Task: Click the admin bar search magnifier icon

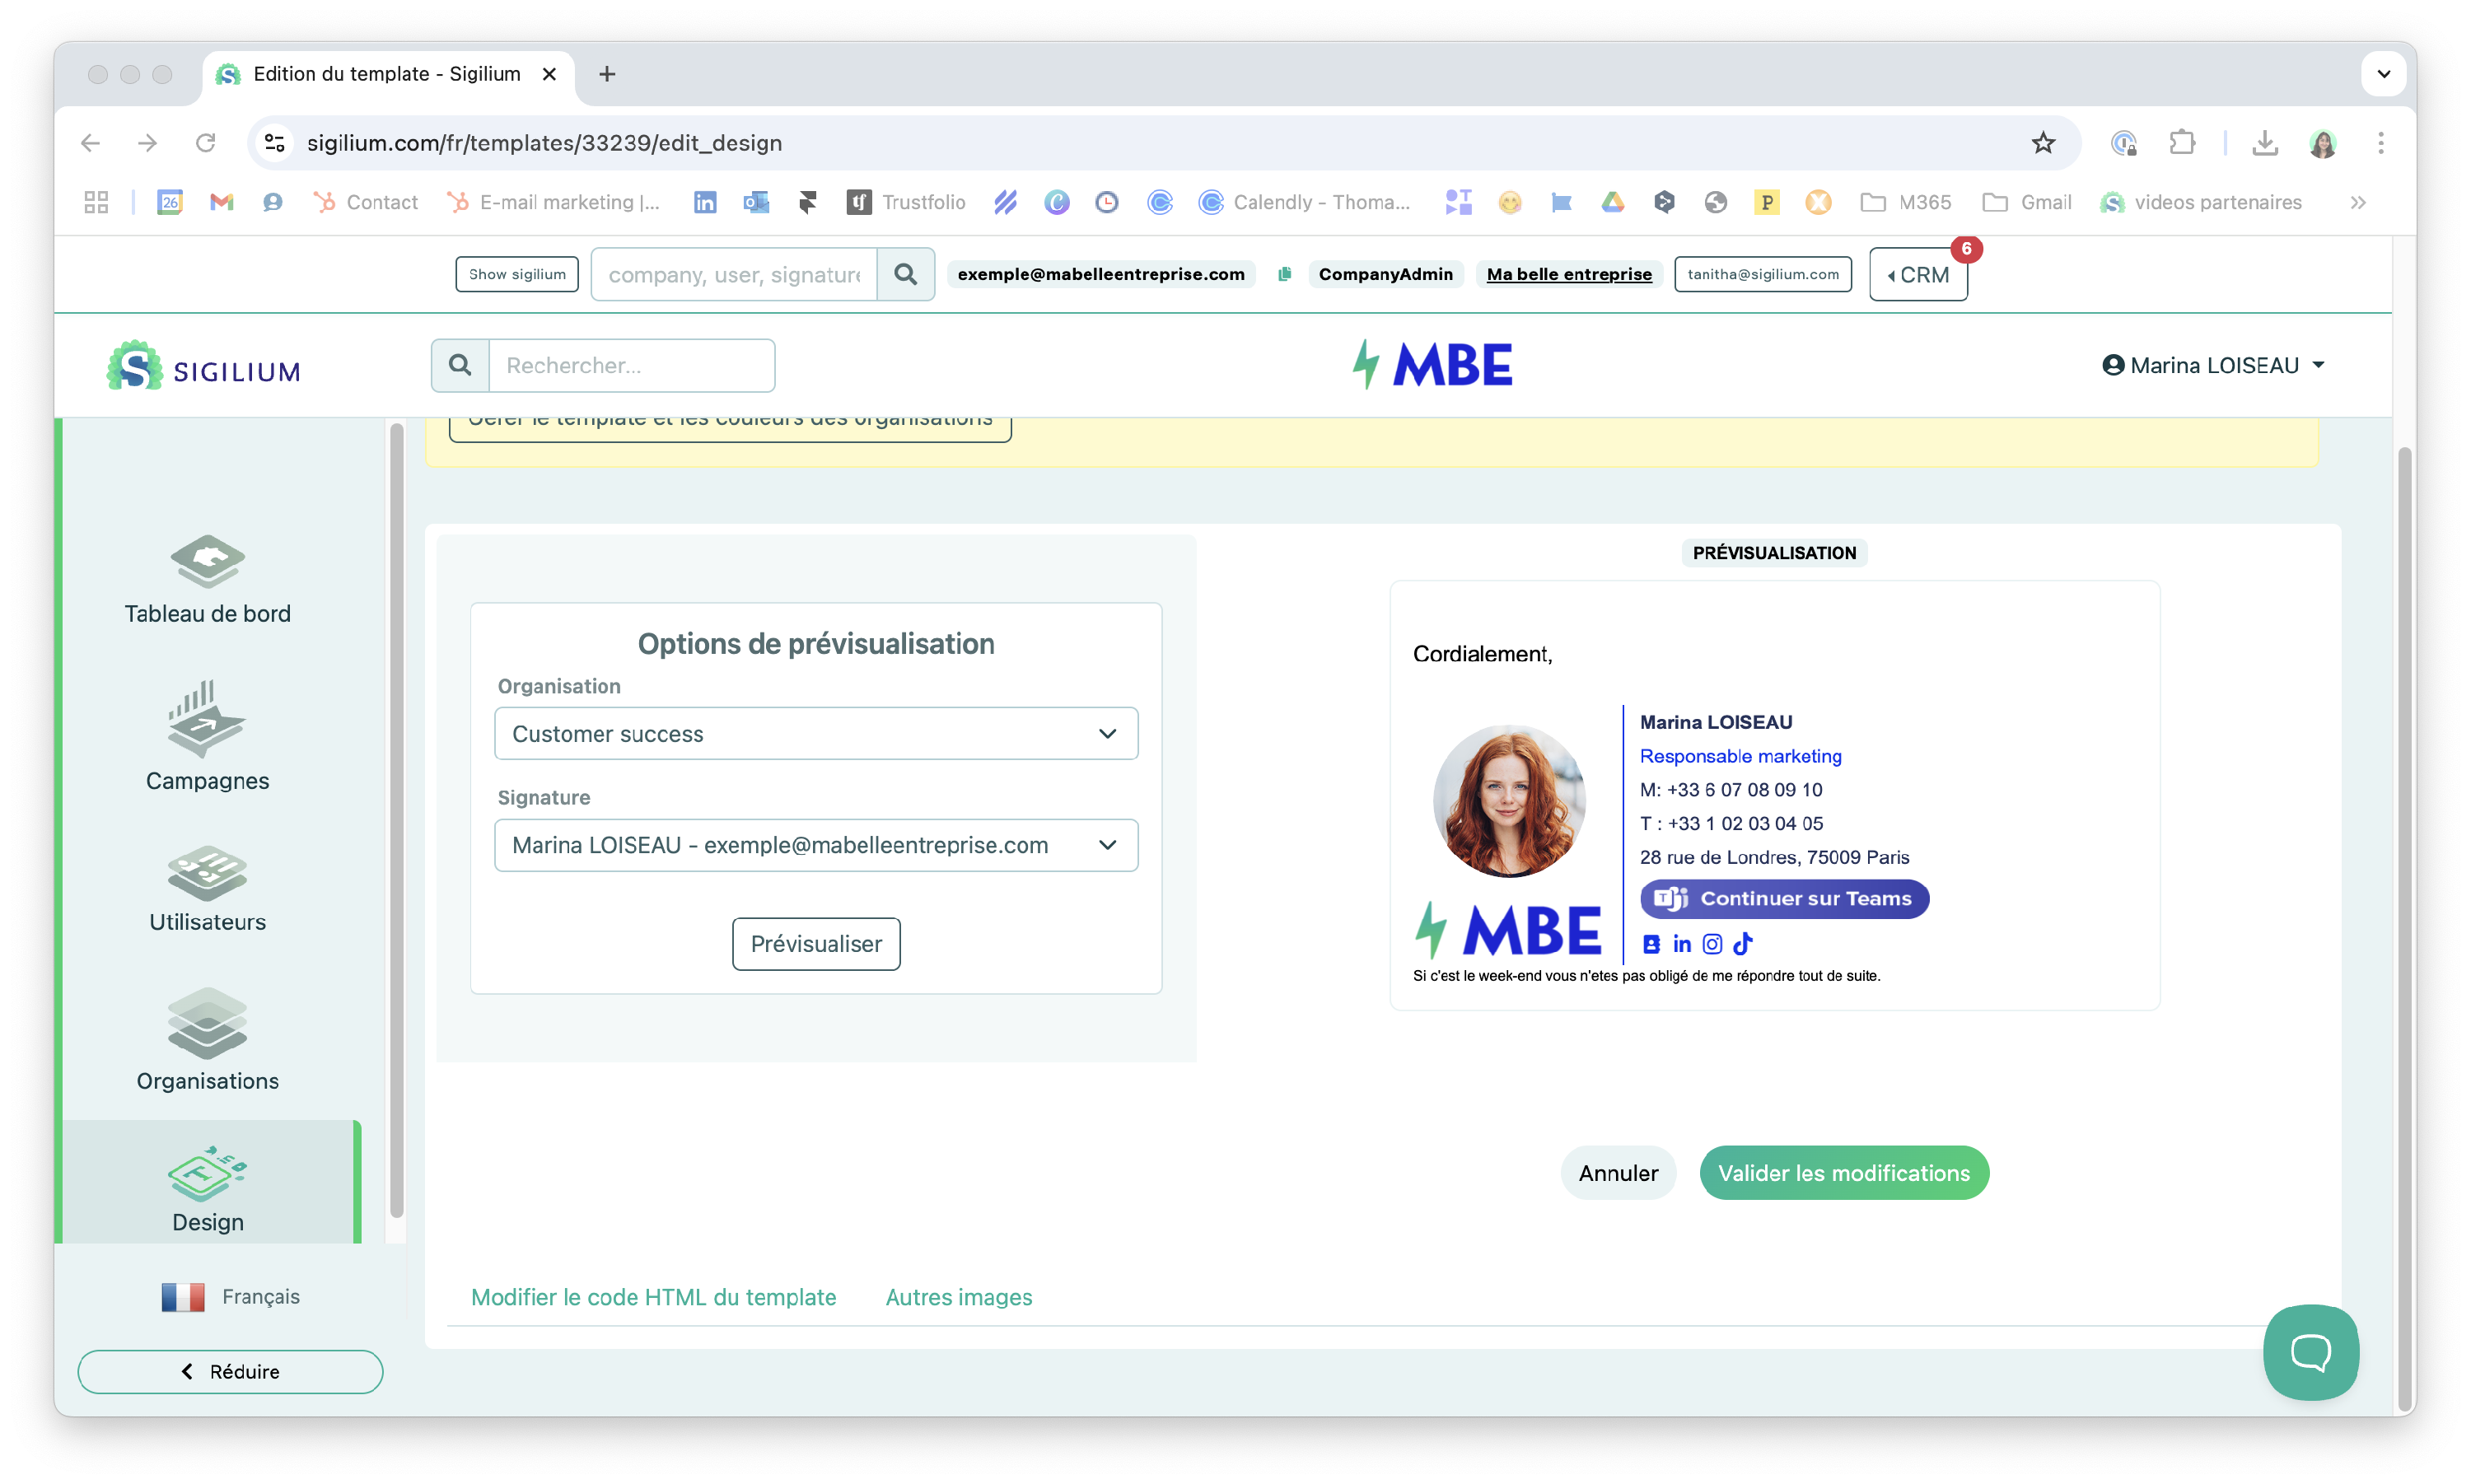Action: 905,274
